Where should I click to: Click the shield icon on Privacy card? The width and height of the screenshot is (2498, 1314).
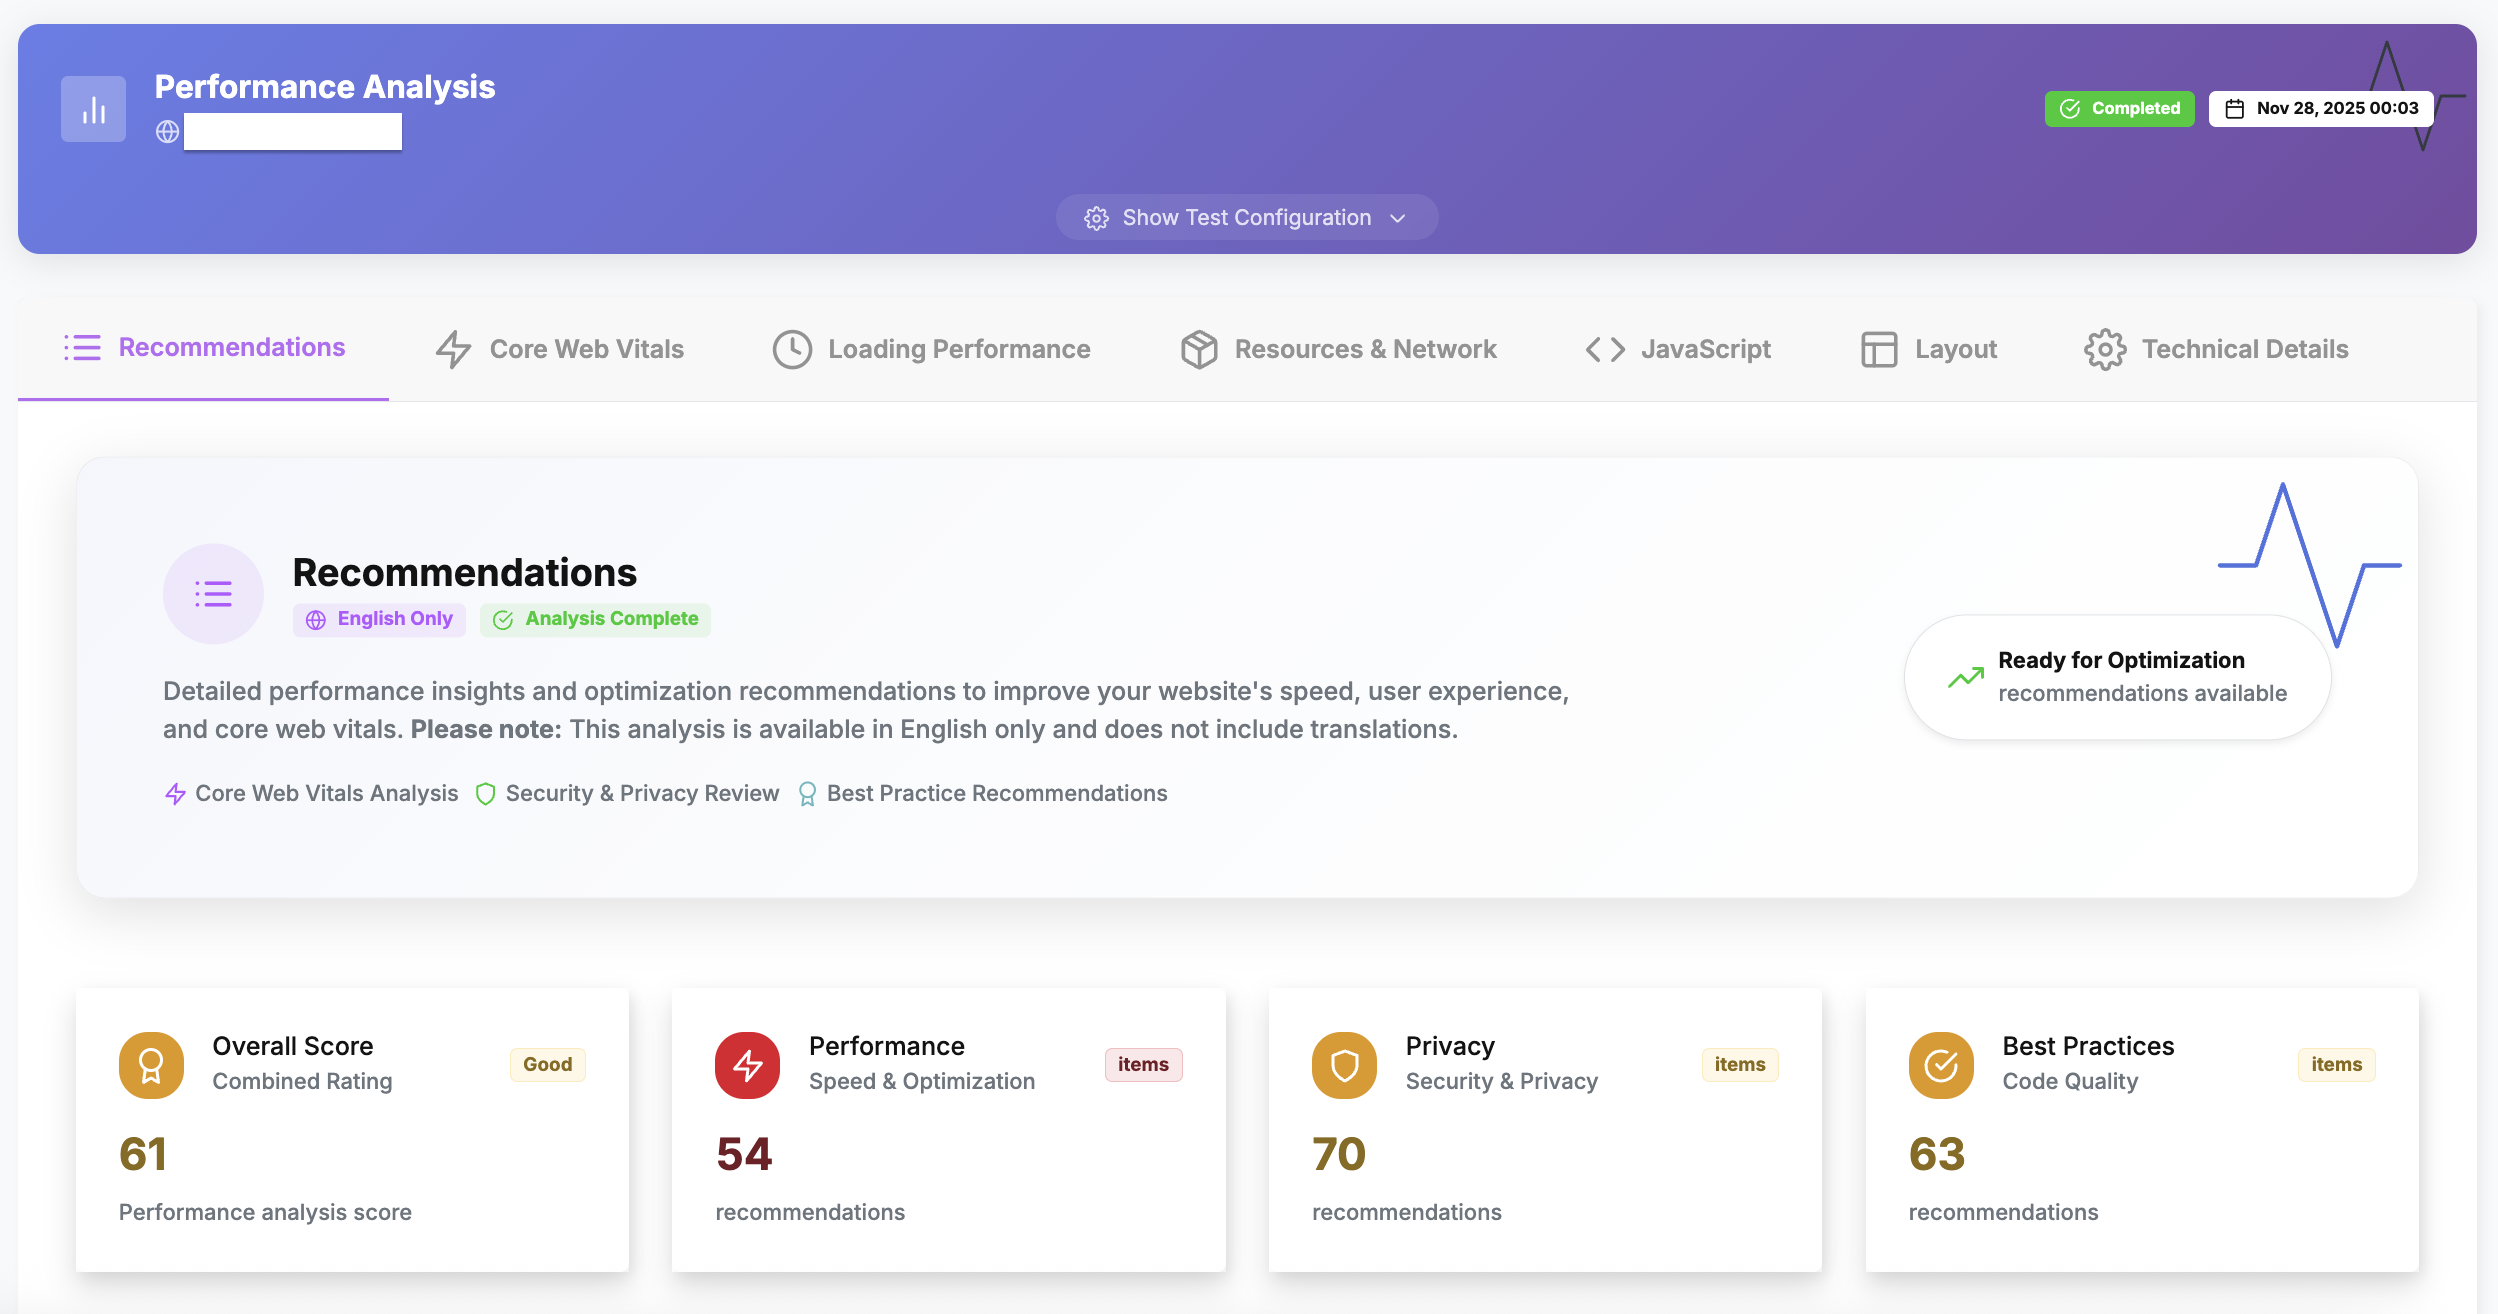coord(1344,1065)
